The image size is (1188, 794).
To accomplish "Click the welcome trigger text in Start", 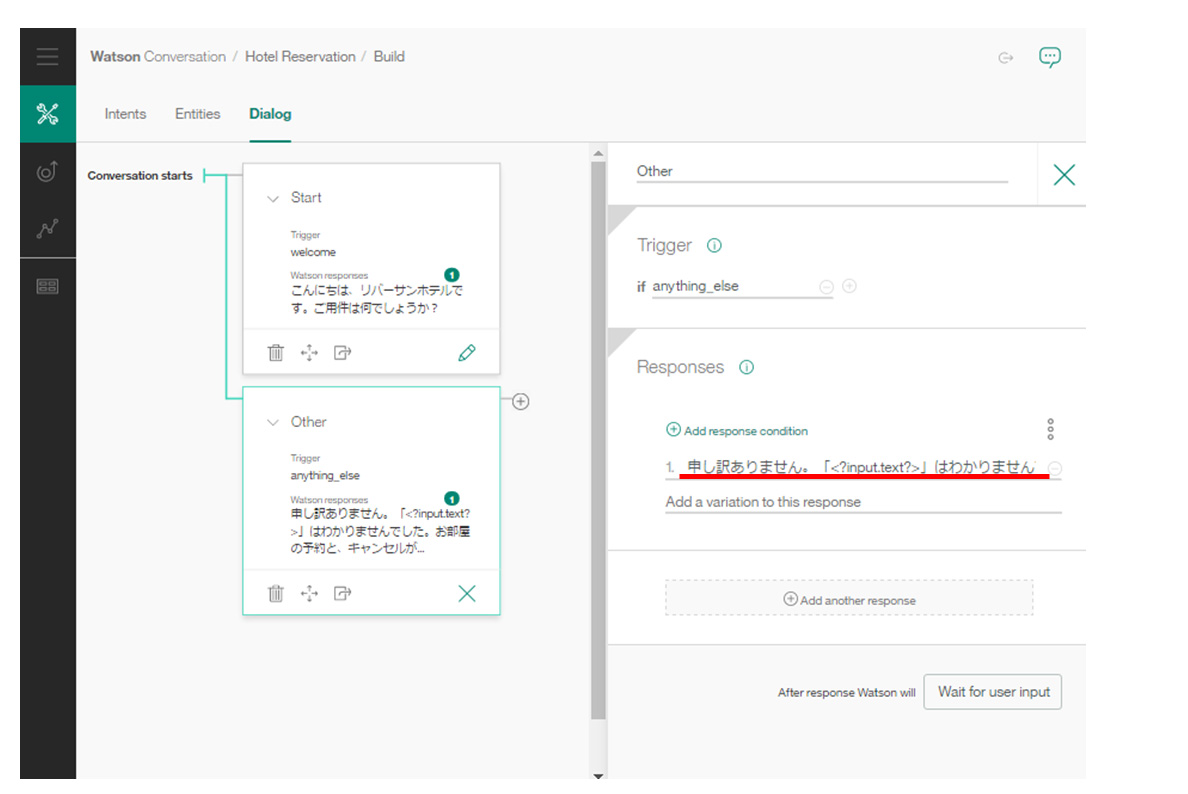I will point(313,252).
